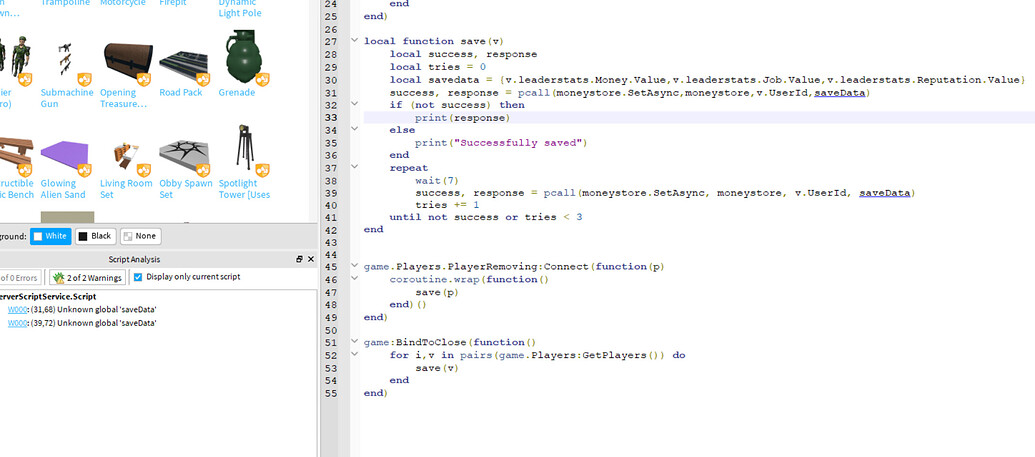Open the Glowing Alien Sand name link

tap(63, 189)
